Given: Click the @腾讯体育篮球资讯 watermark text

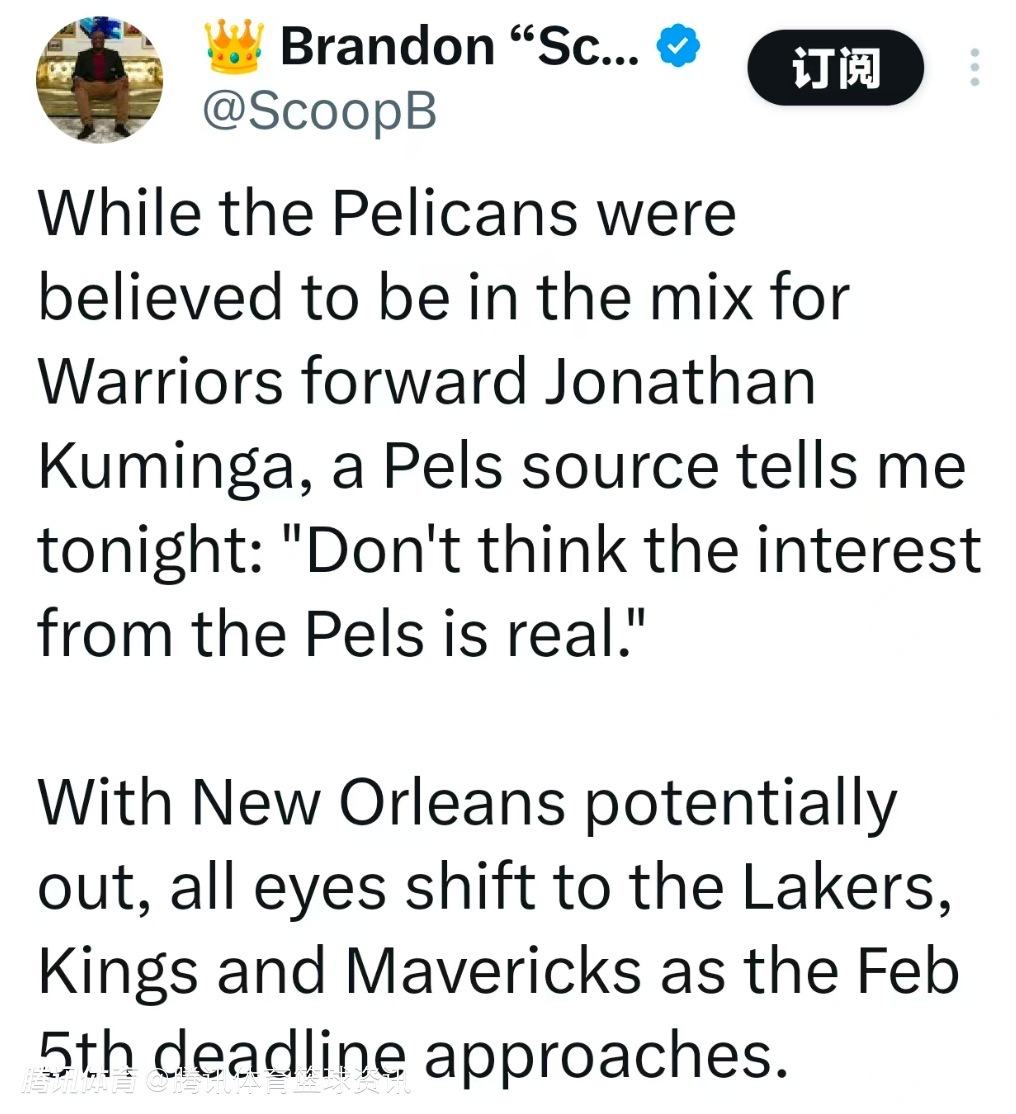Looking at the screenshot, I should click(x=281, y=1081).
